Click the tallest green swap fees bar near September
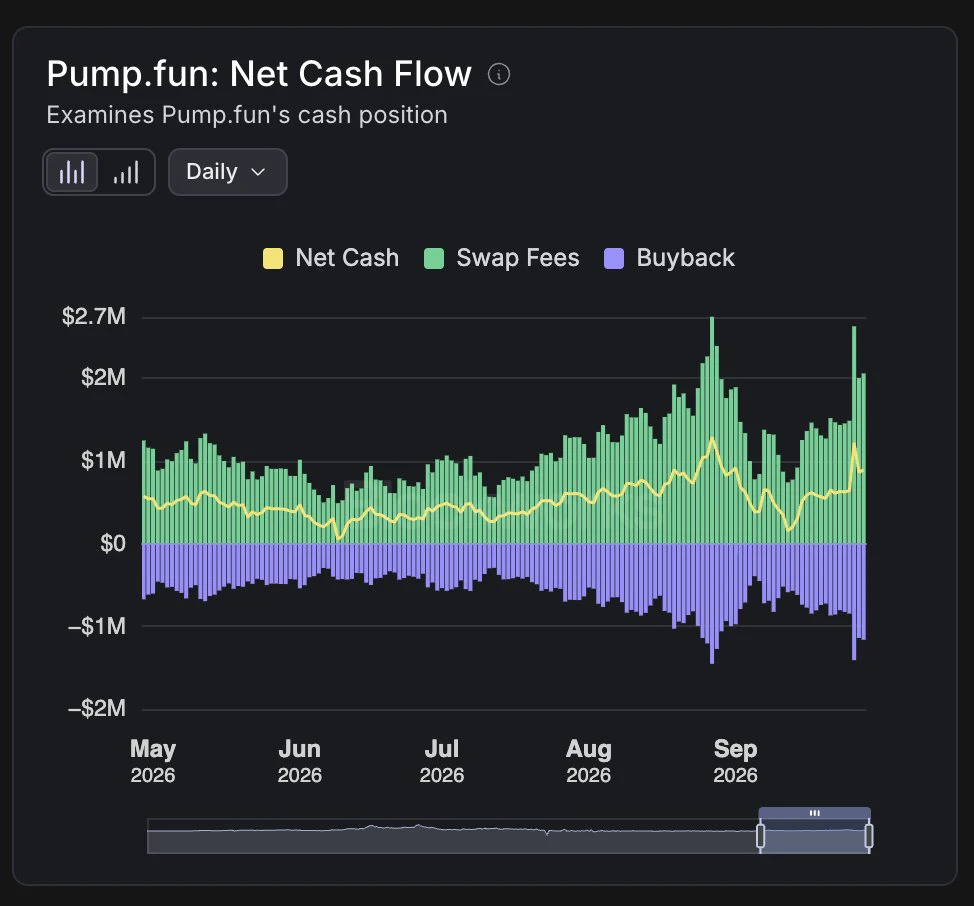The width and height of the screenshot is (974, 906). coord(712,430)
